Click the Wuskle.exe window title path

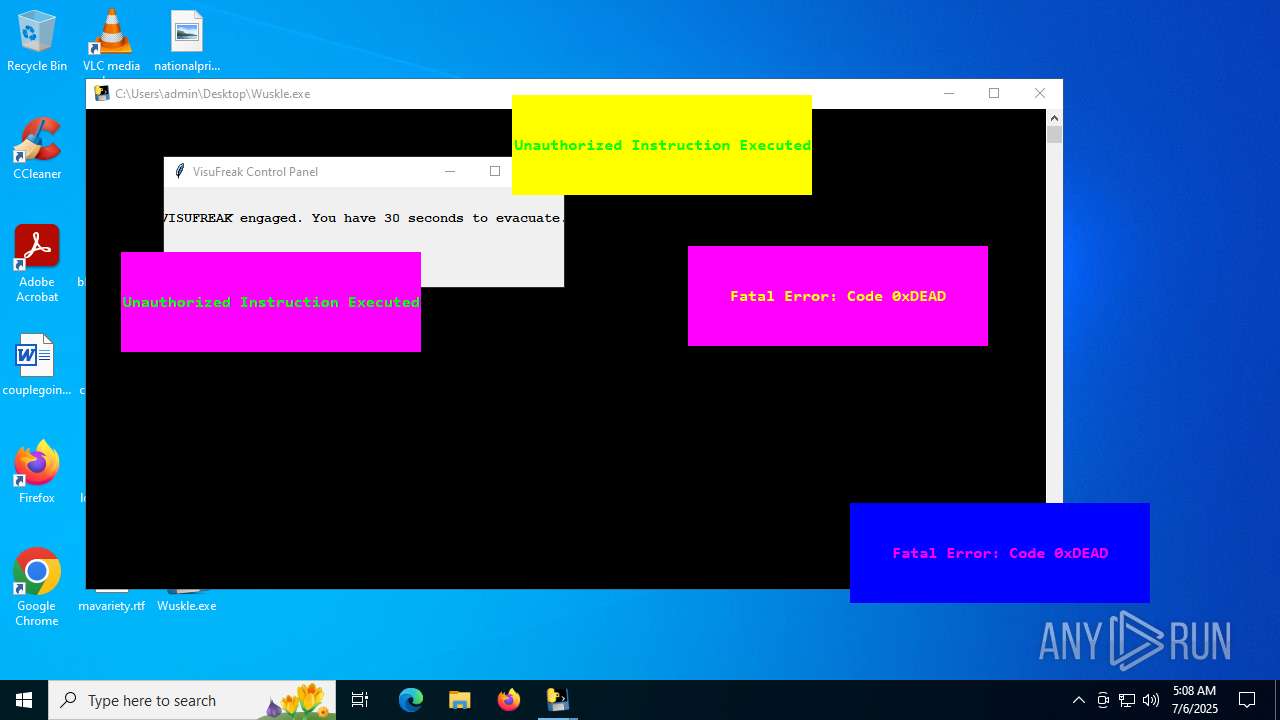click(213, 93)
